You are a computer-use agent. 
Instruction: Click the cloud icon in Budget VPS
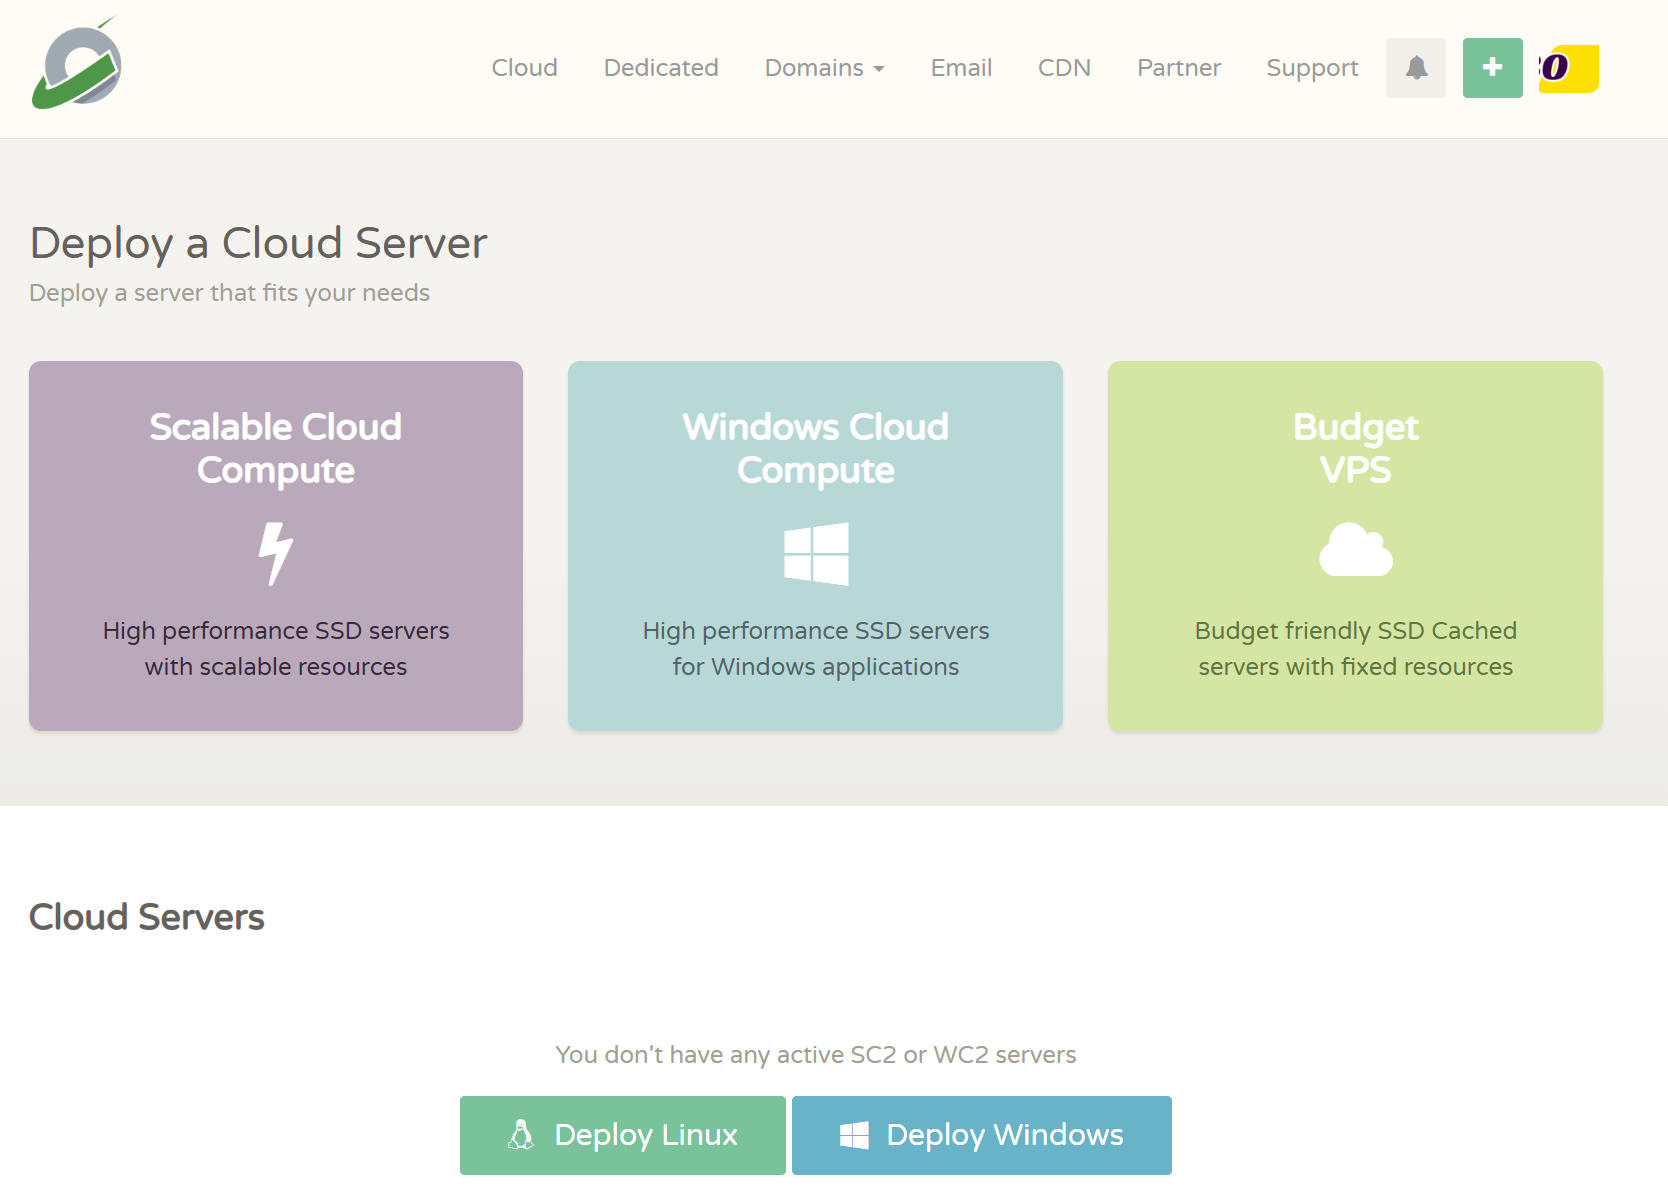(1355, 550)
